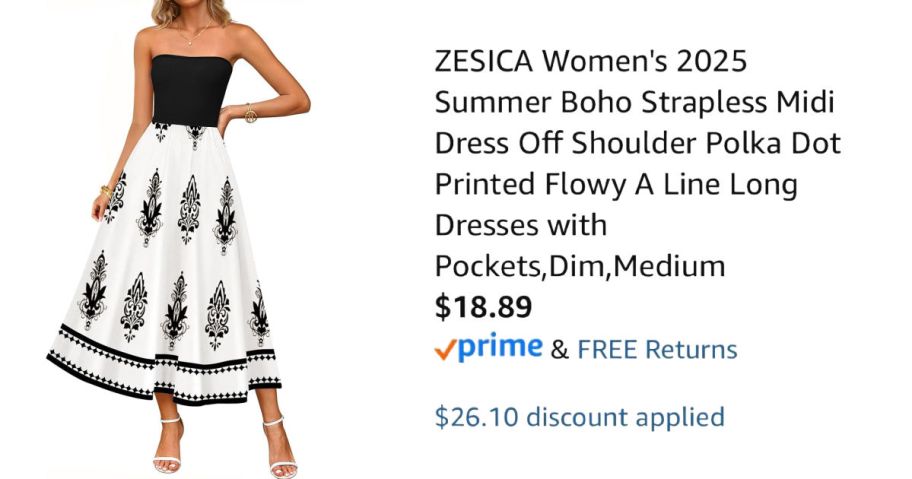Click the product title line 'Summer Boho Strapless Midi'

coord(634,102)
